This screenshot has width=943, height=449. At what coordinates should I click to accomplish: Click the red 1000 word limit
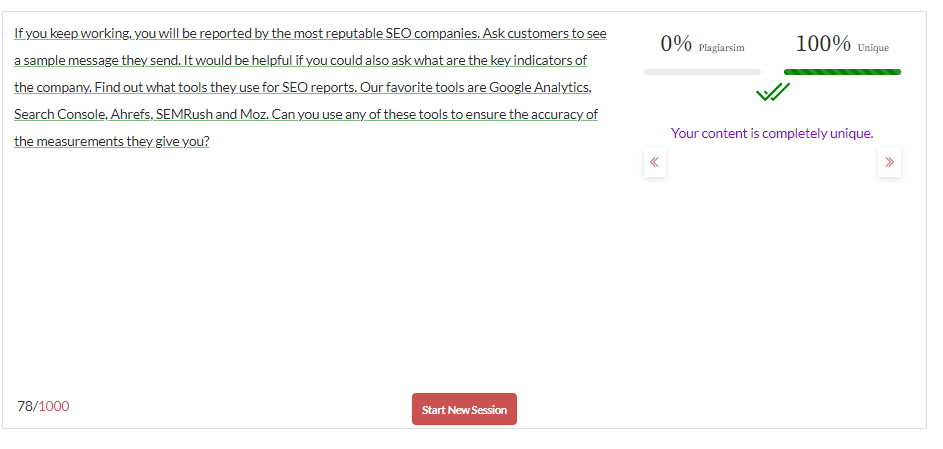click(x=54, y=406)
